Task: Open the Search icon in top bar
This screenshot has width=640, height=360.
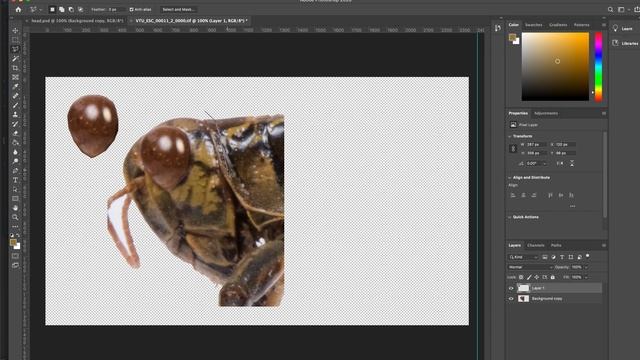Action: pyautogui.click(x=610, y=9)
